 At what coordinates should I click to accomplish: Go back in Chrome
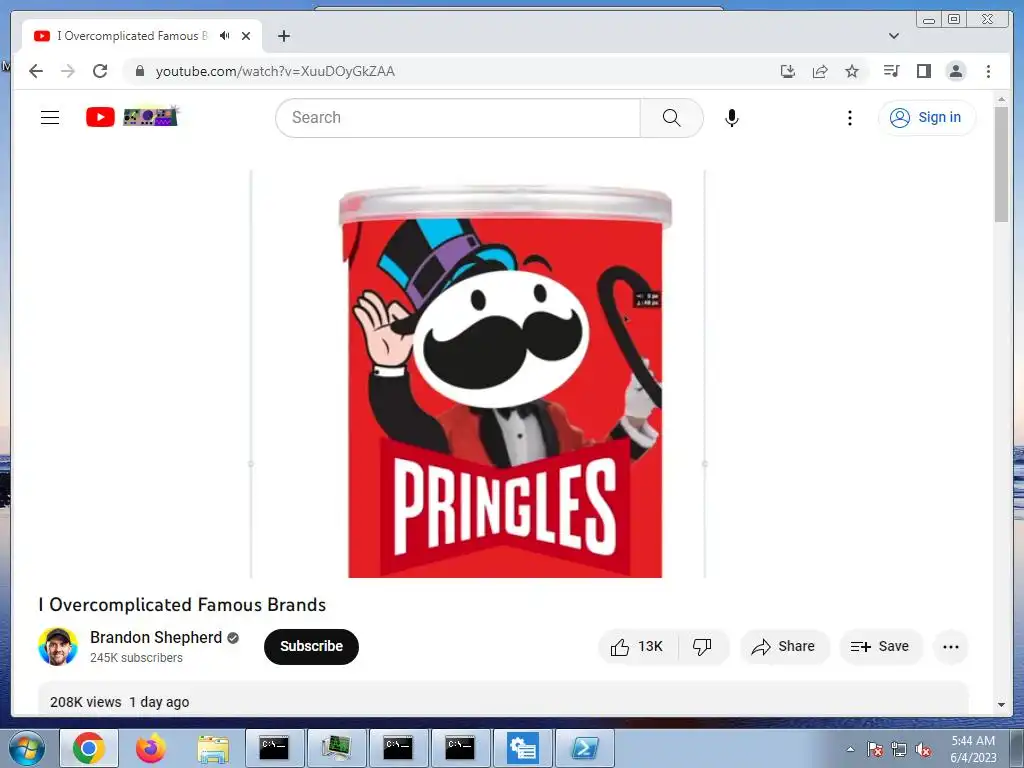(x=36, y=71)
